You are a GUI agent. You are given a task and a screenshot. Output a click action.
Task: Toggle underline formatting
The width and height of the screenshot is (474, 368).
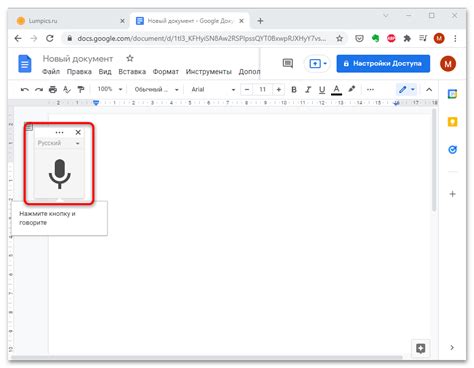tap(322, 89)
